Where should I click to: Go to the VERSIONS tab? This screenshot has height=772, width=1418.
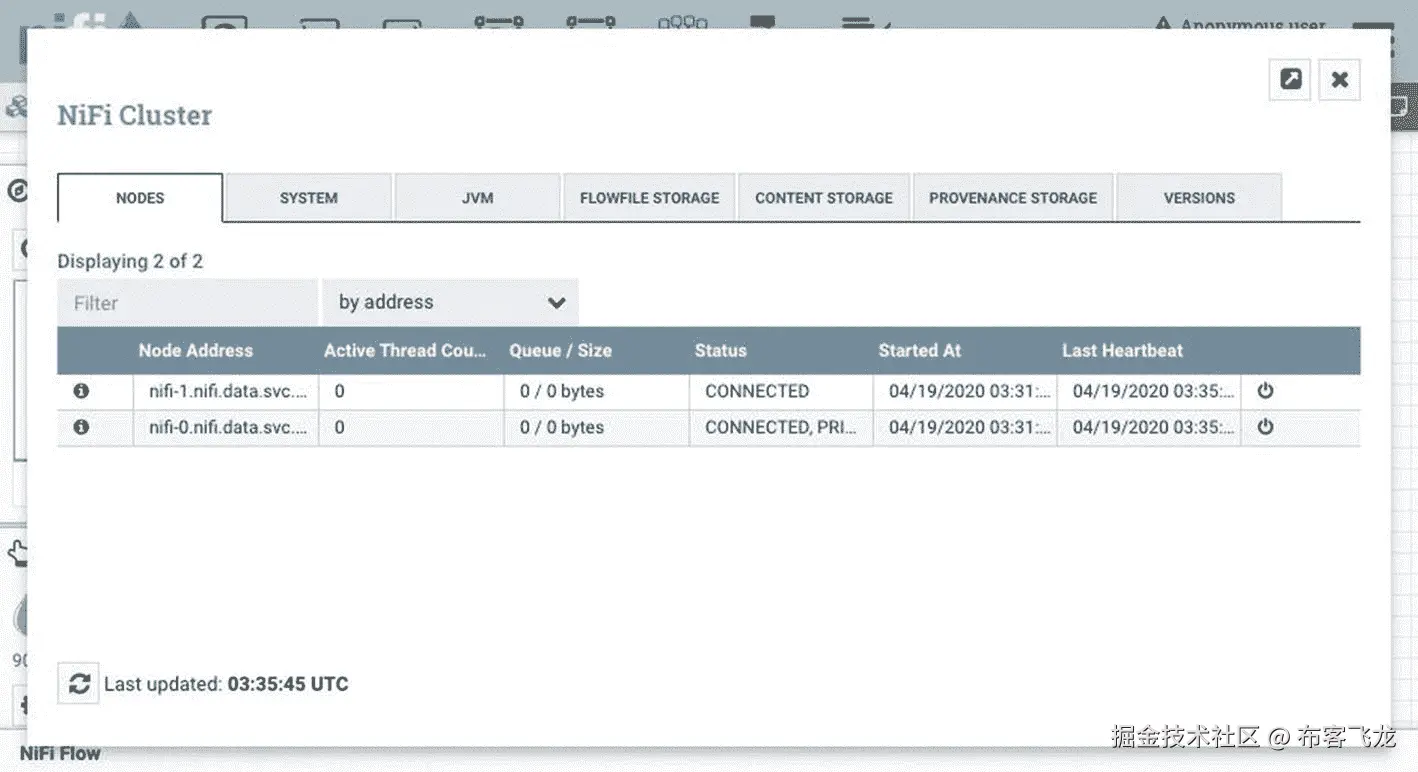(1199, 198)
